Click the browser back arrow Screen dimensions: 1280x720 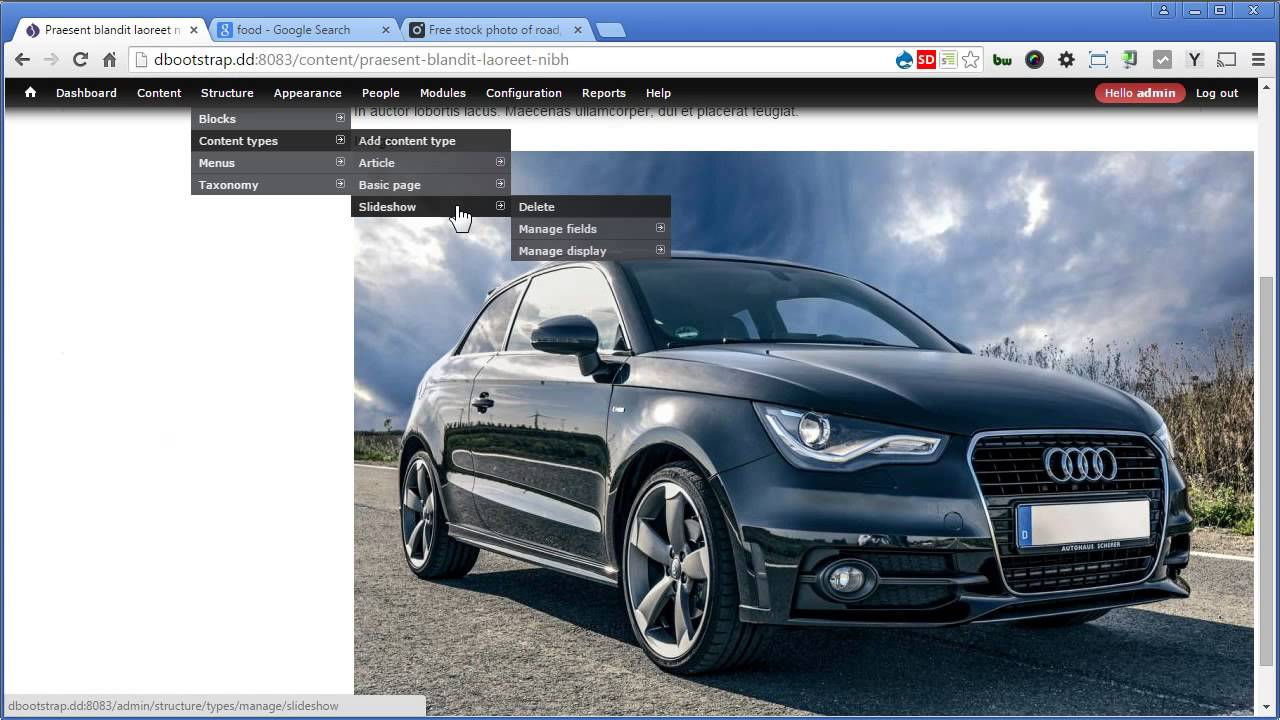click(x=23, y=60)
